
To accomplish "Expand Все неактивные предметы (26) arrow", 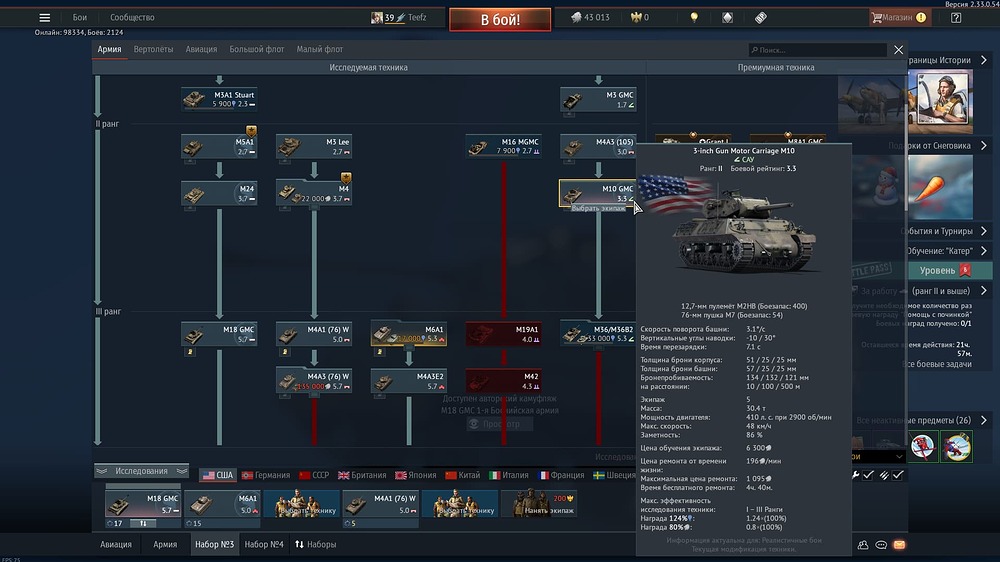I will (984, 420).
